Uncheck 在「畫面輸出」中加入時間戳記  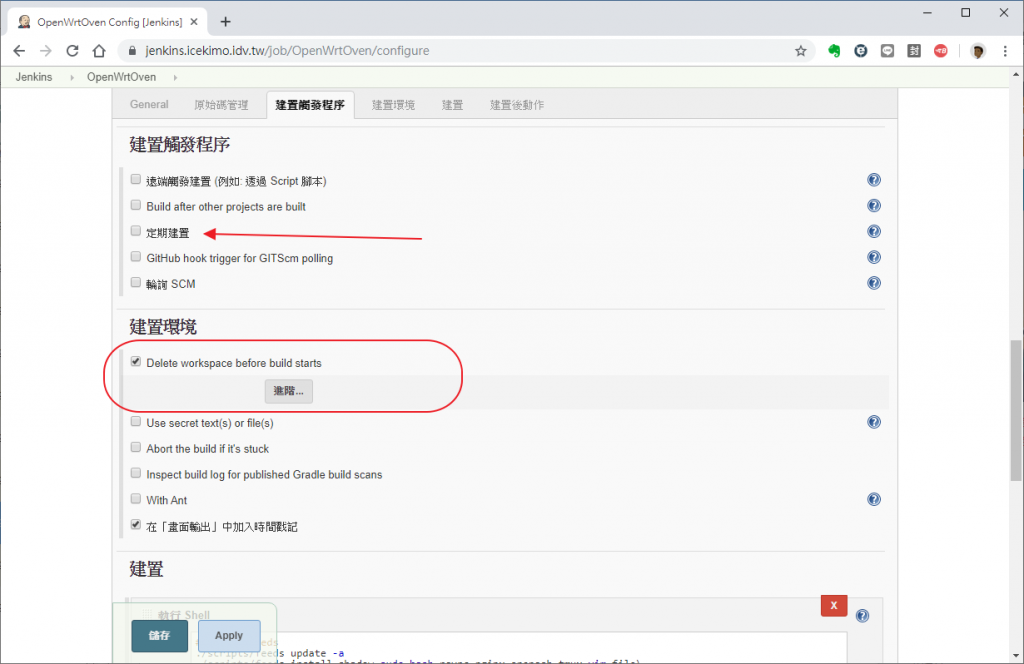136,524
